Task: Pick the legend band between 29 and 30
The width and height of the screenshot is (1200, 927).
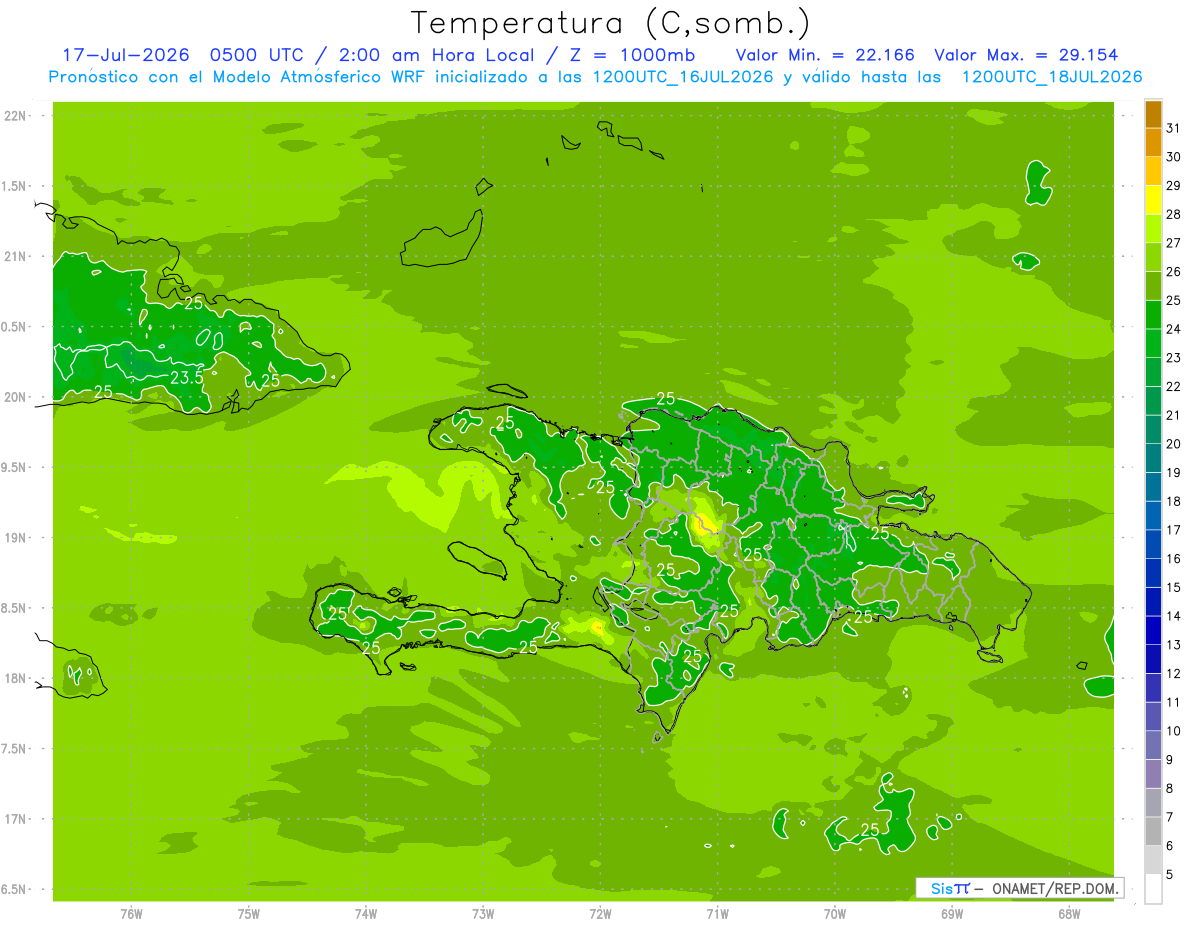Action: click(1153, 171)
